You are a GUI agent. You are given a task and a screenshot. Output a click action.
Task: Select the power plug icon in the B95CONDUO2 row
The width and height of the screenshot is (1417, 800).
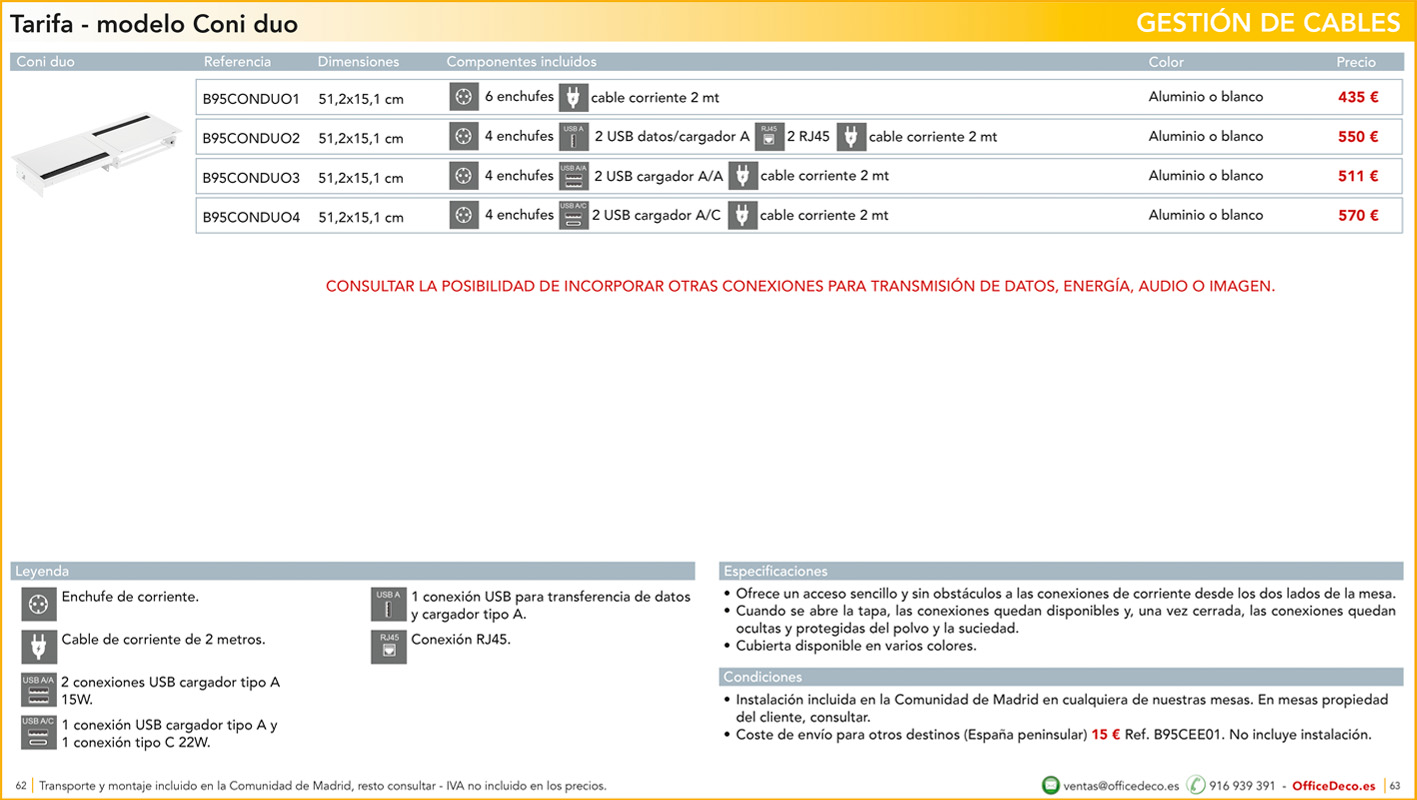point(850,136)
